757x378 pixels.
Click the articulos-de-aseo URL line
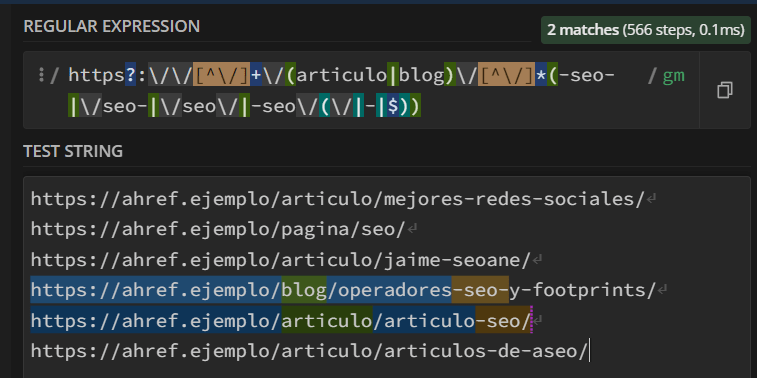309,351
